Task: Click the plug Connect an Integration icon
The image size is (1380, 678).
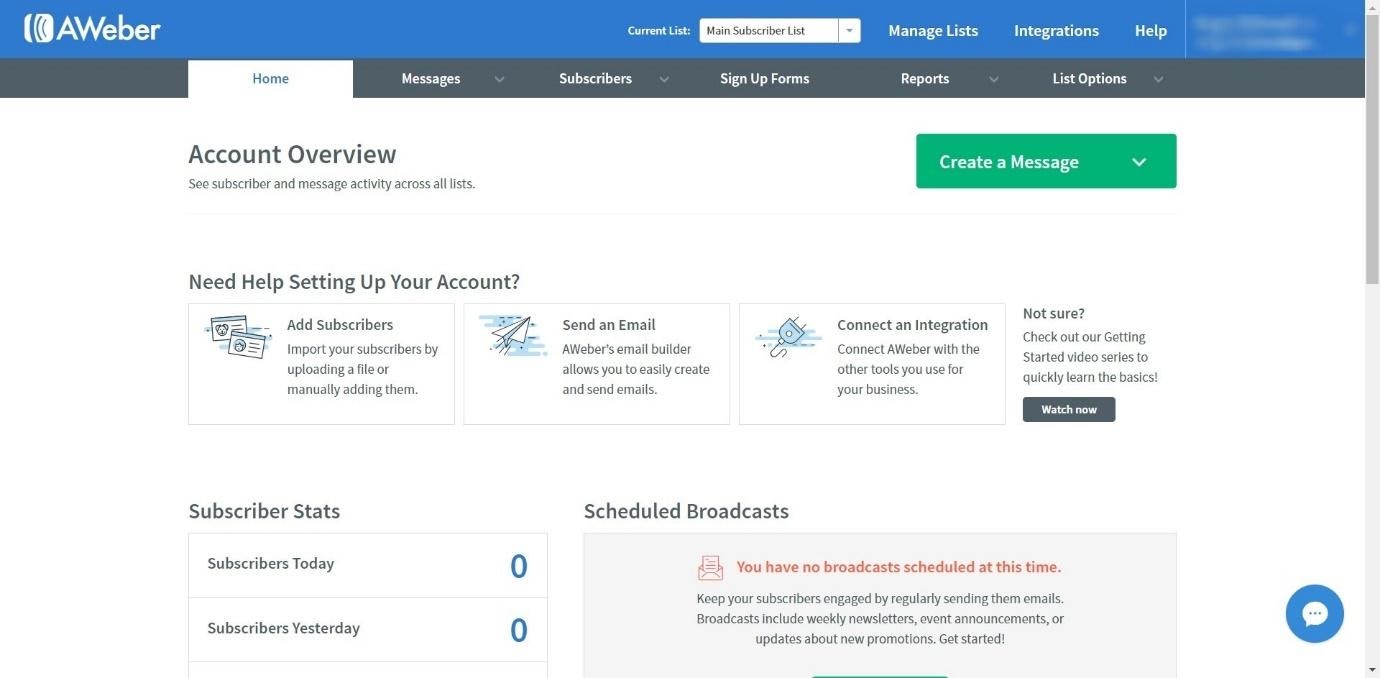Action: tap(788, 337)
